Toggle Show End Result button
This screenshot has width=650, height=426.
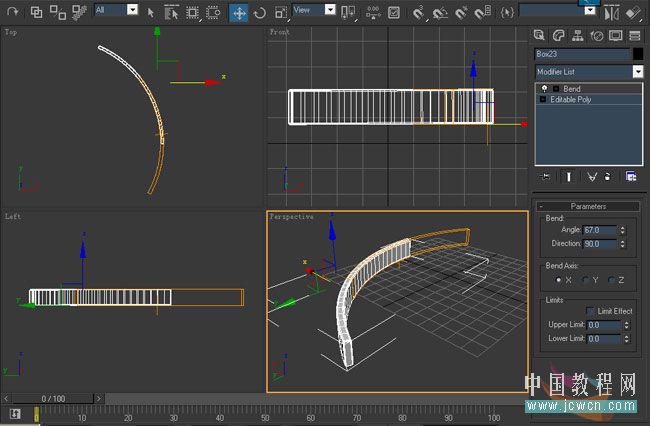pos(568,177)
